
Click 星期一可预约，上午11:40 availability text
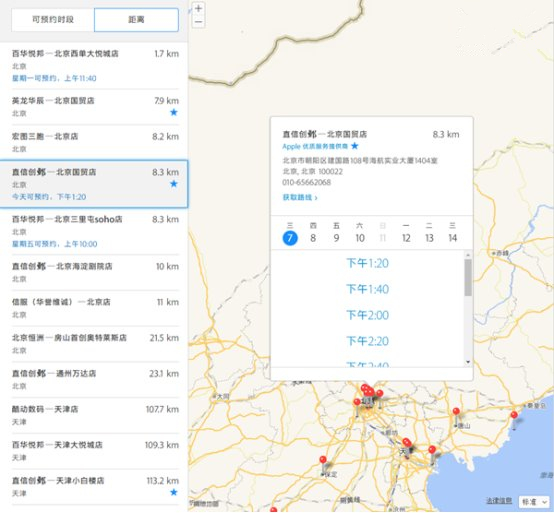click(54, 78)
